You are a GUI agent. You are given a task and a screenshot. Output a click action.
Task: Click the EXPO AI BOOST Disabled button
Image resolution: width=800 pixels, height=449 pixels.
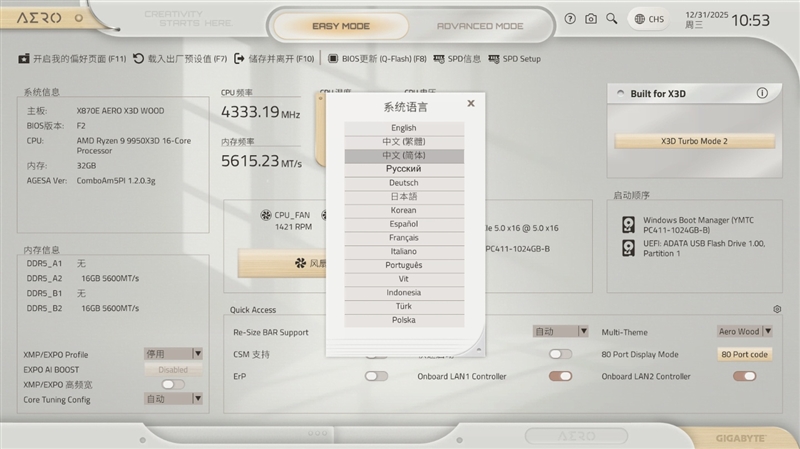tap(173, 369)
